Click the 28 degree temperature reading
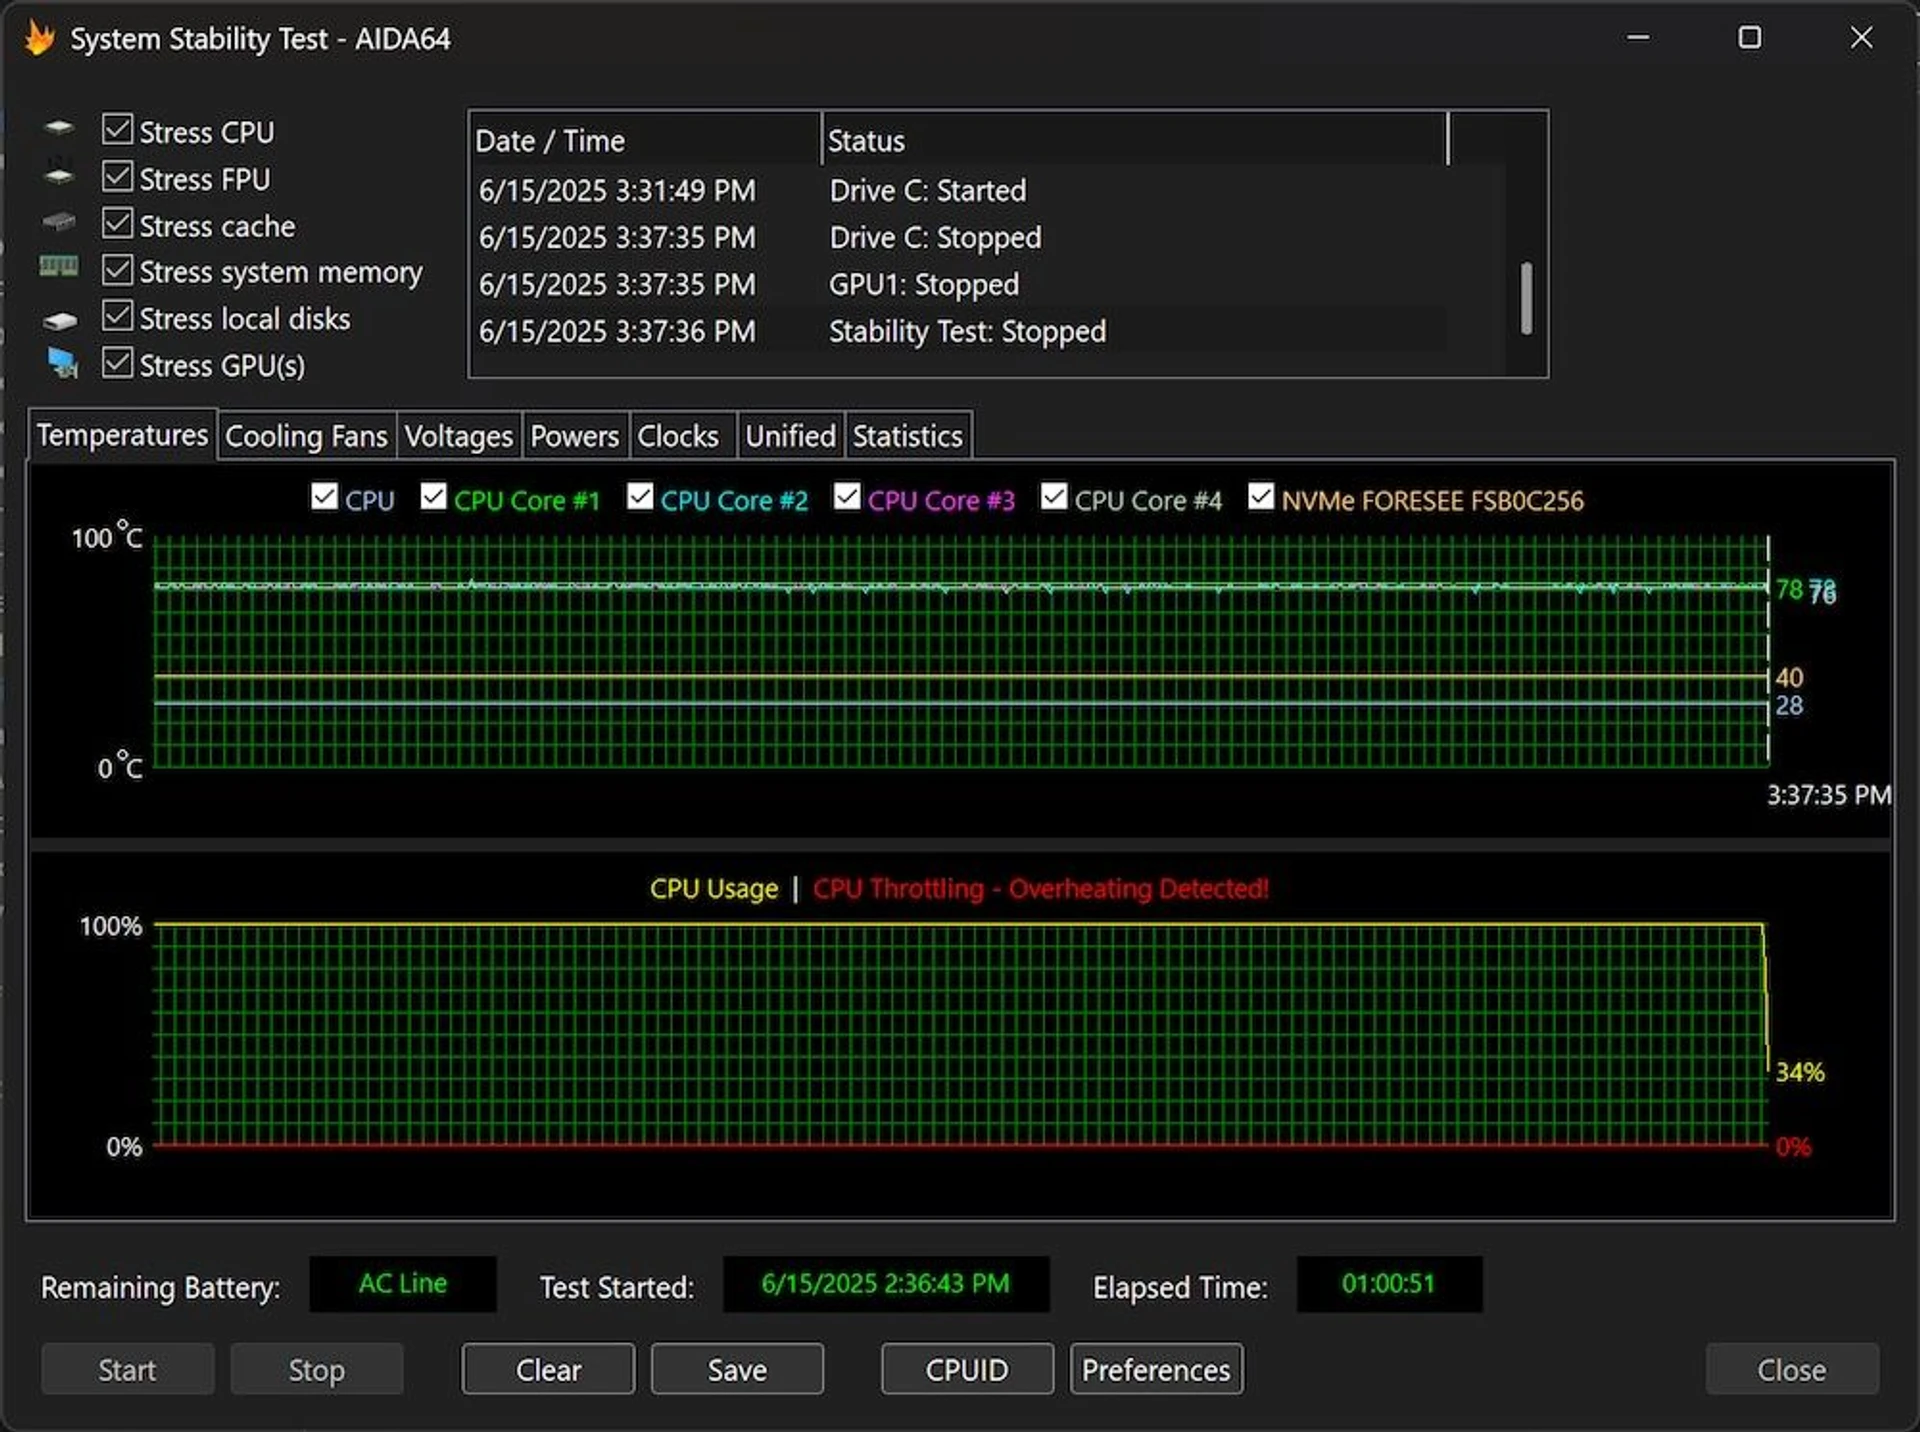 tap(1789, 705)
